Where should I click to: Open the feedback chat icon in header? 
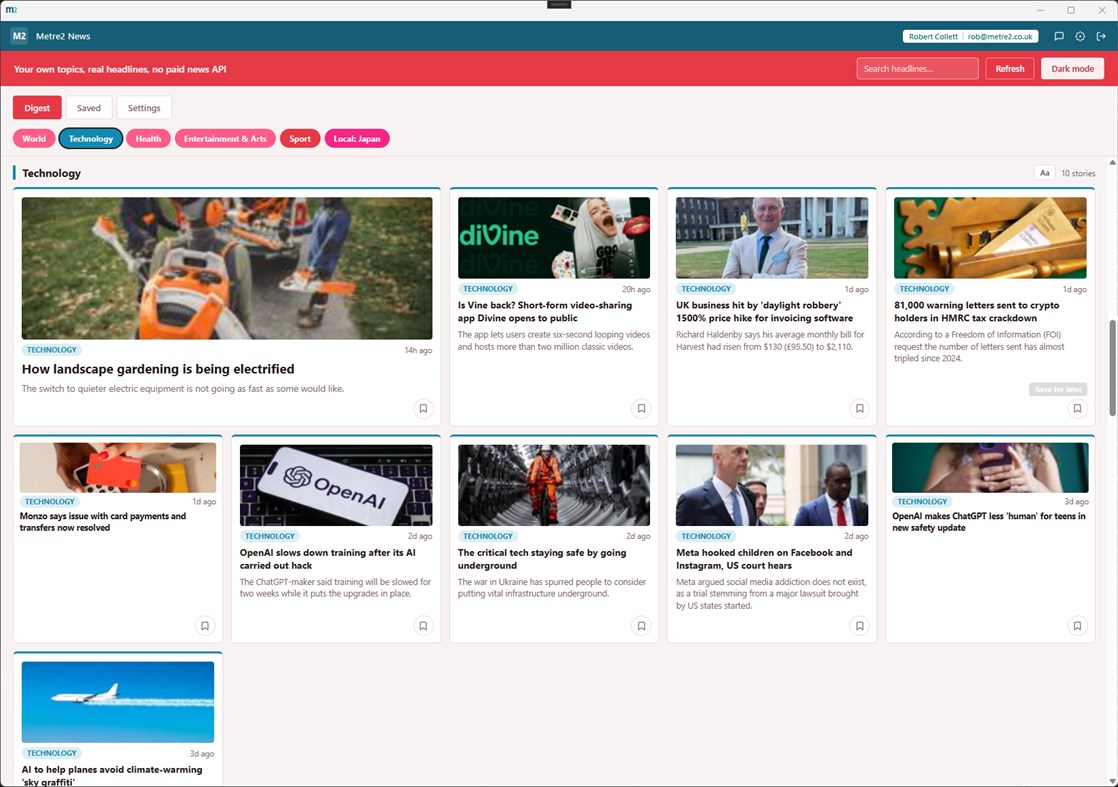tap(1059, 36)
